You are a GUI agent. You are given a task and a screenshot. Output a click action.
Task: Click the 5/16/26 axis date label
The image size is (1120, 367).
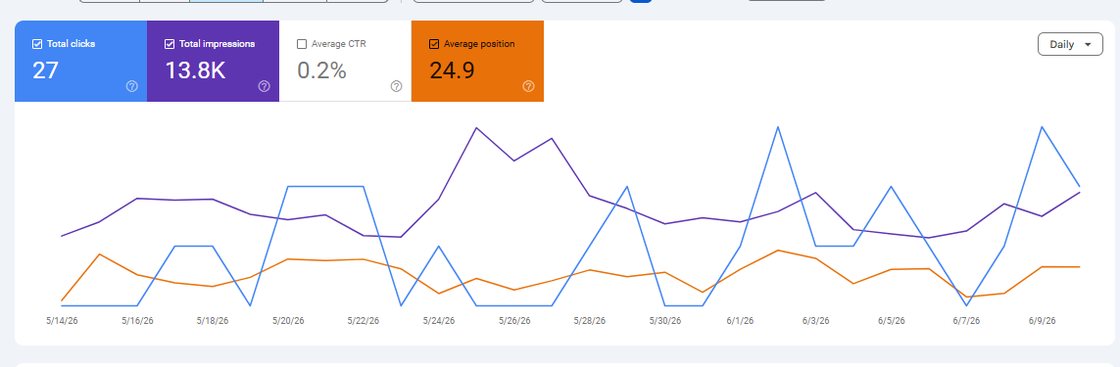[x=137, y=321]
